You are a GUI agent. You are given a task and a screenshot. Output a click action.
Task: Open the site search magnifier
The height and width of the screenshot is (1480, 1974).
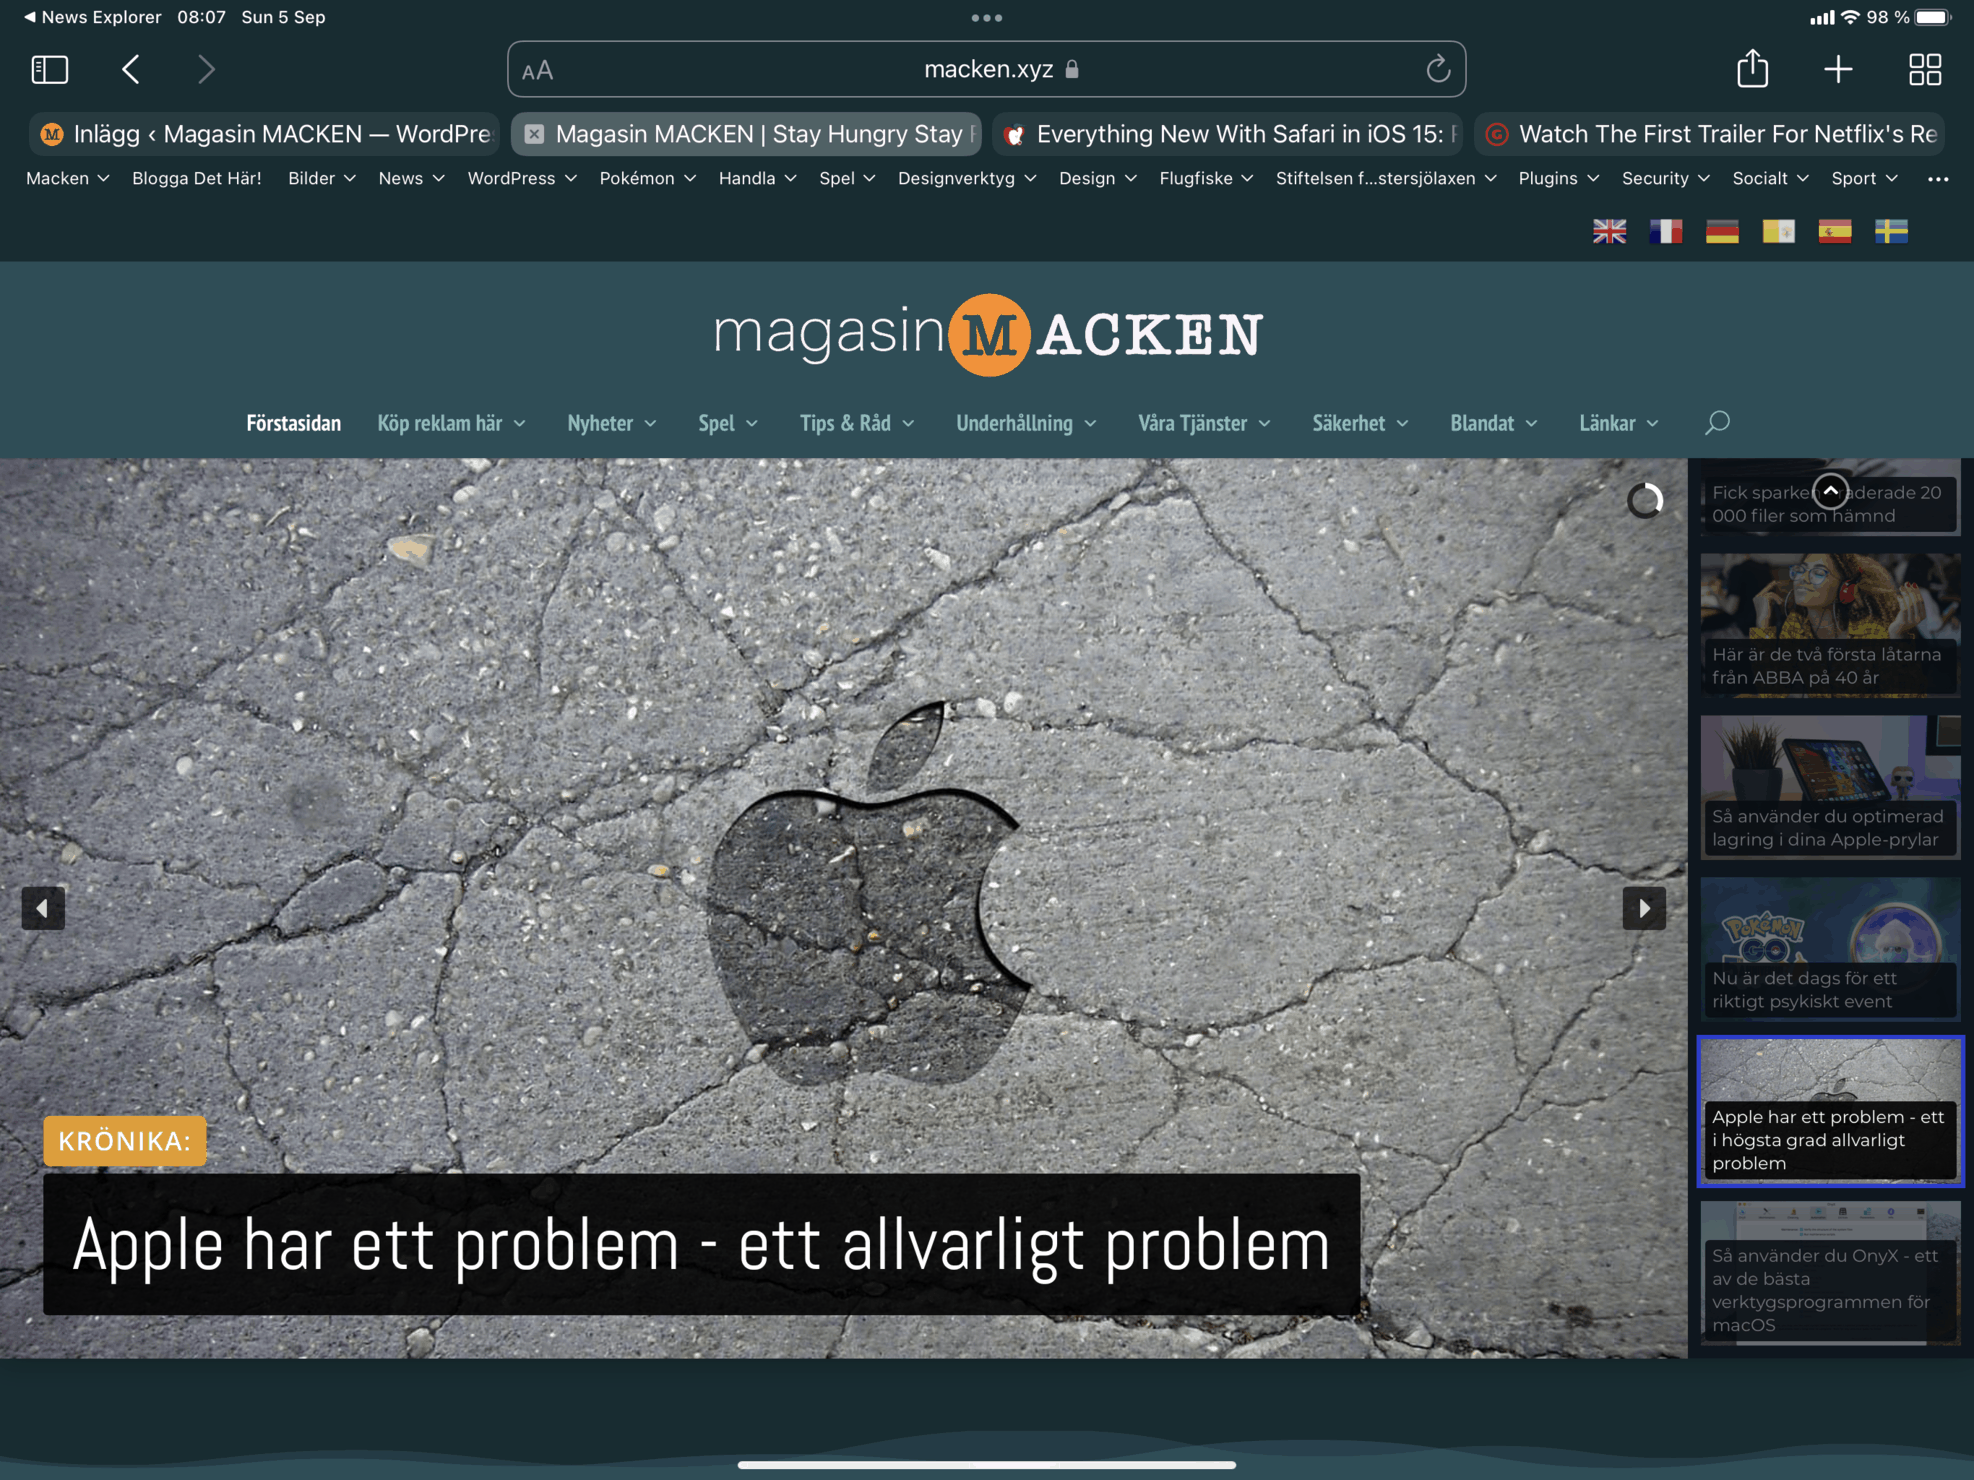click(x=1717, y=423)
